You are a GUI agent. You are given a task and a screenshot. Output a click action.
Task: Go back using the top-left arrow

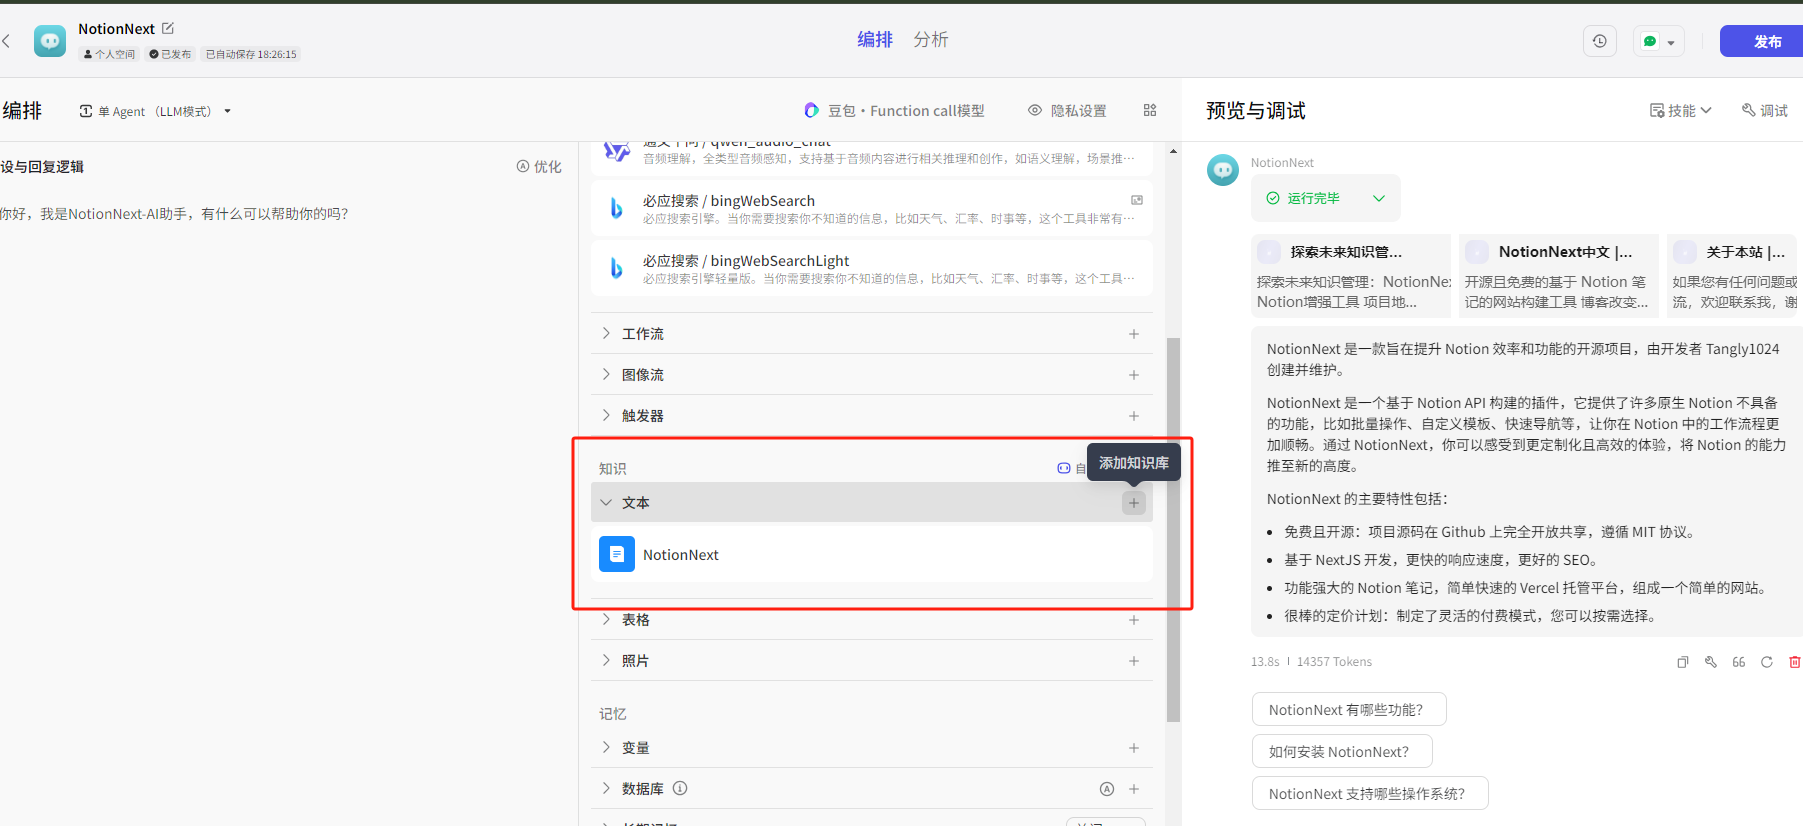pos(6,41)
